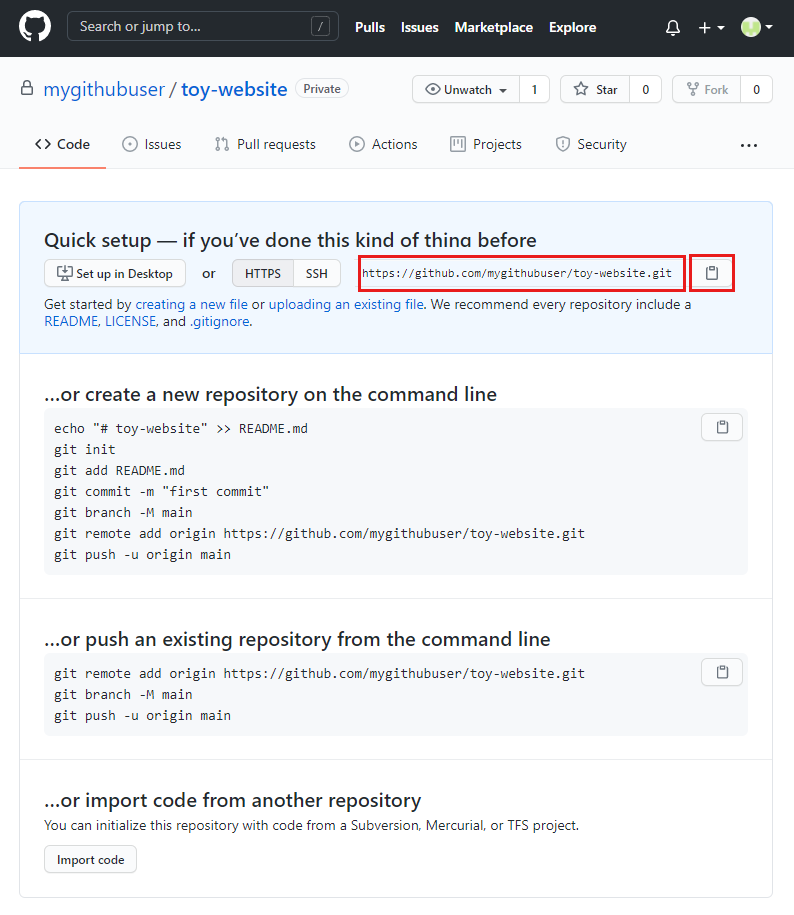The height and width of the screenshot is (915, 794).
Task: Switch to the repository Issues tab
Action: [152, 144]
